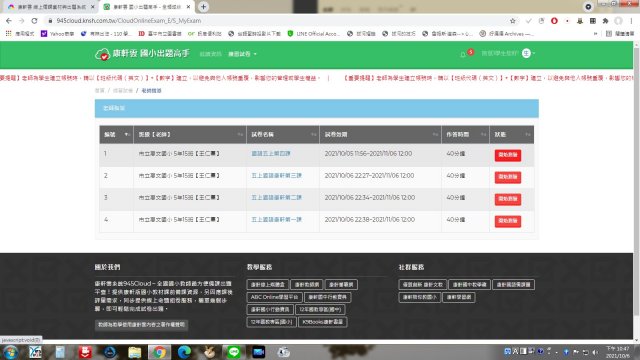
Task: Open the dropdown menu in the green navigation bar
Action: point(242,54)
